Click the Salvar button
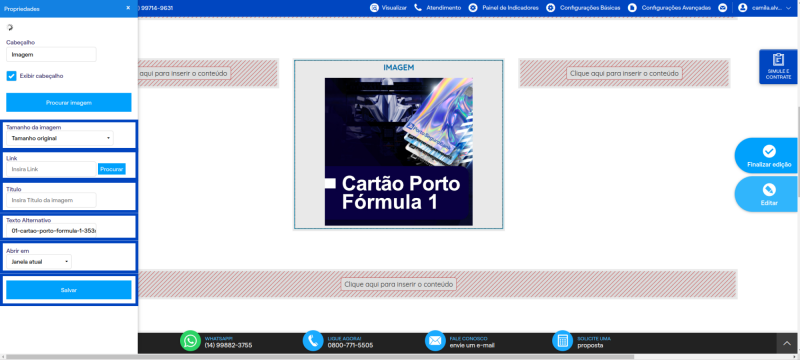 (69, 290)
